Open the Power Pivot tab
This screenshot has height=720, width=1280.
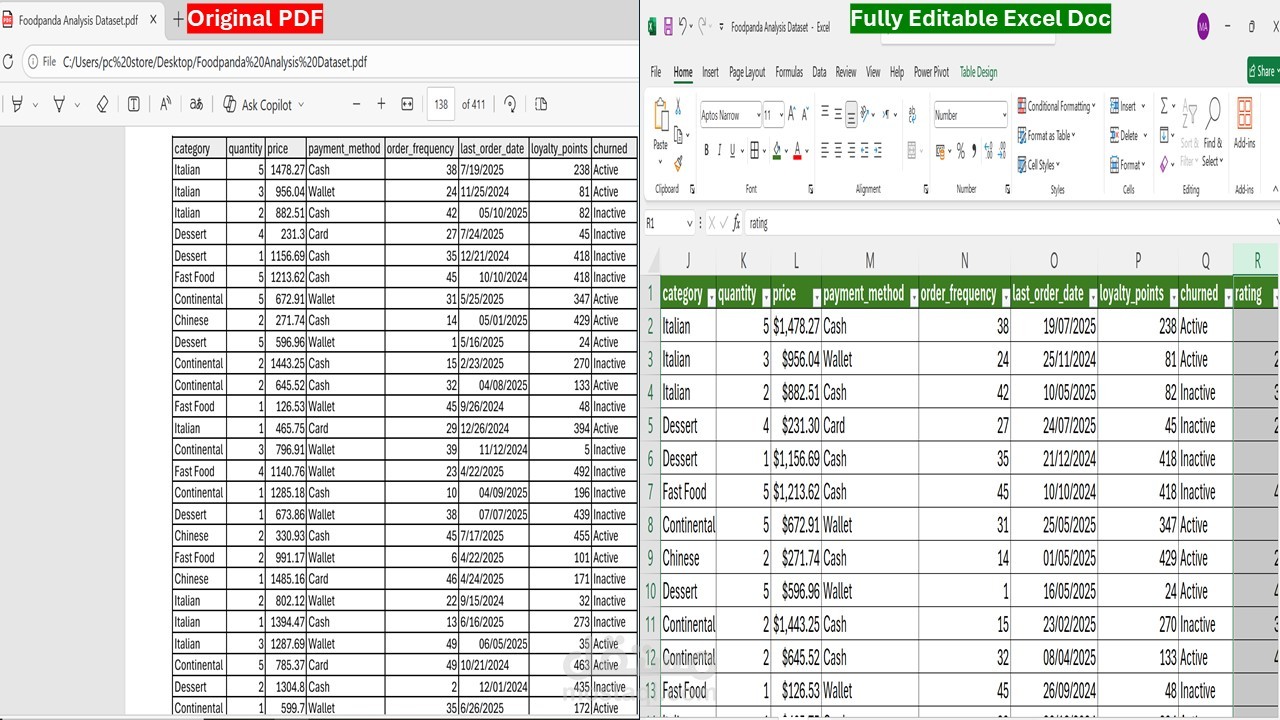point(931,72)
